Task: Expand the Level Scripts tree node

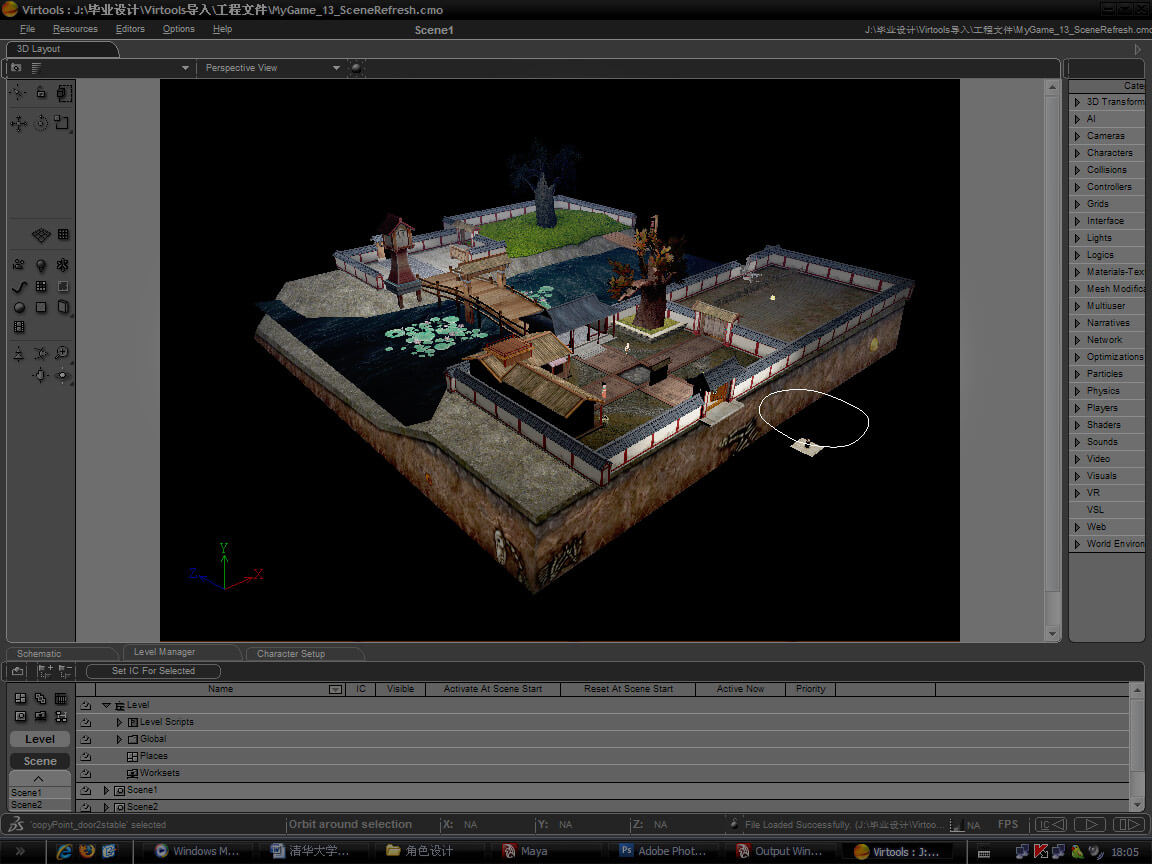Action: [x=119, y=722]
